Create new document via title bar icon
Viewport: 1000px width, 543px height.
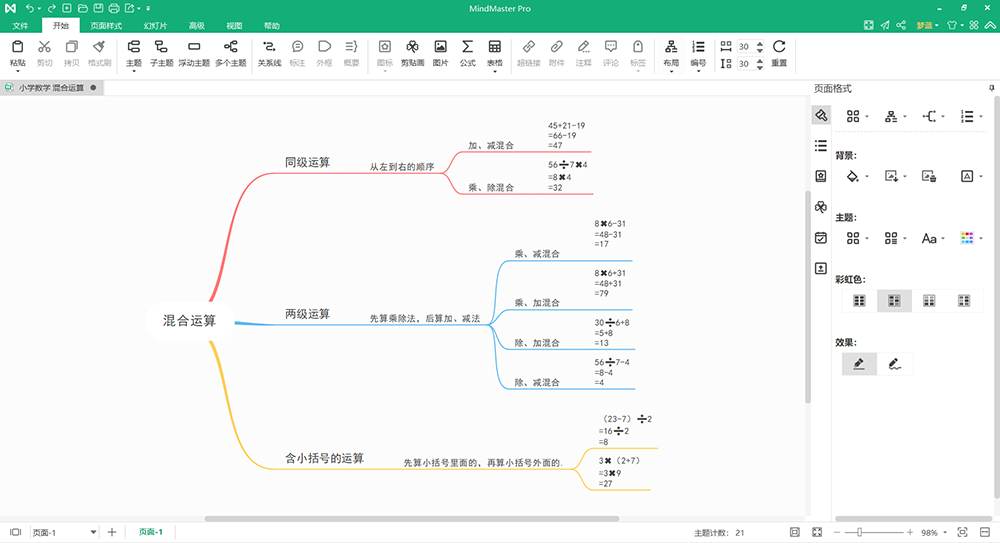[x=66, y=8]
